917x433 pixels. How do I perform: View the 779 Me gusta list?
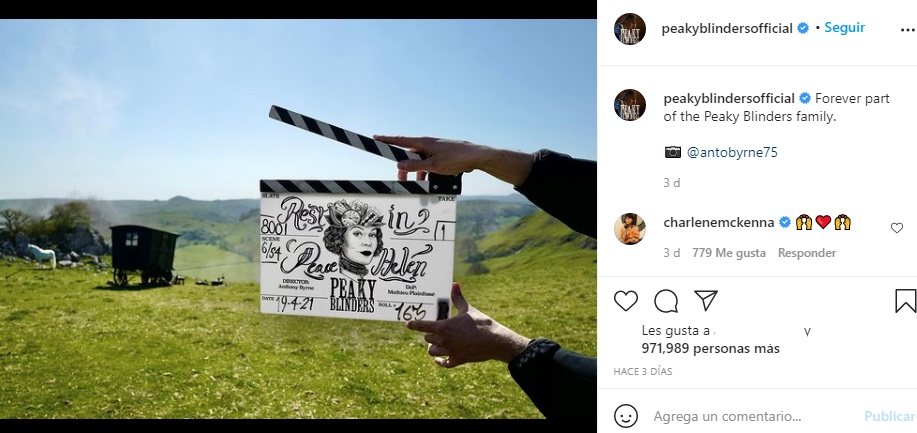[x=729, y=253]
